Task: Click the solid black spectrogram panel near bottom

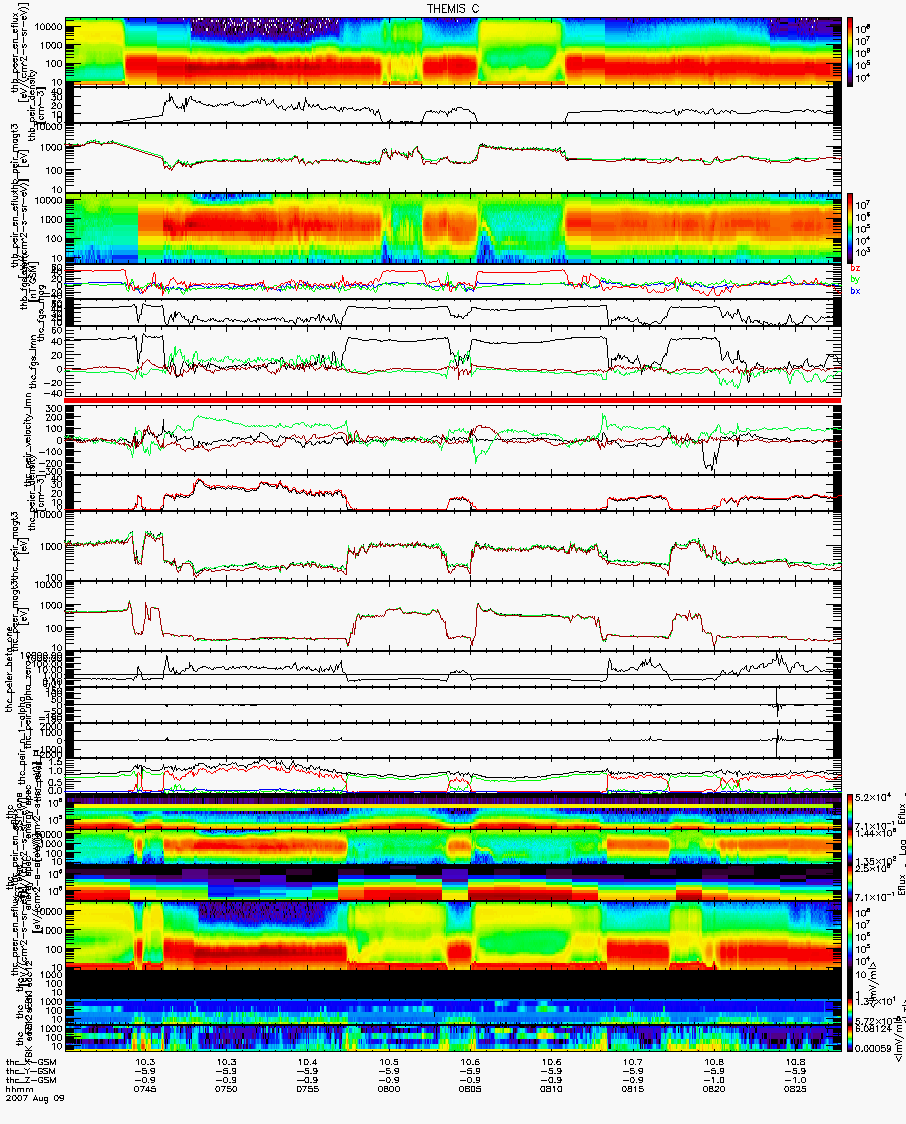Action: tap(454, 983)
